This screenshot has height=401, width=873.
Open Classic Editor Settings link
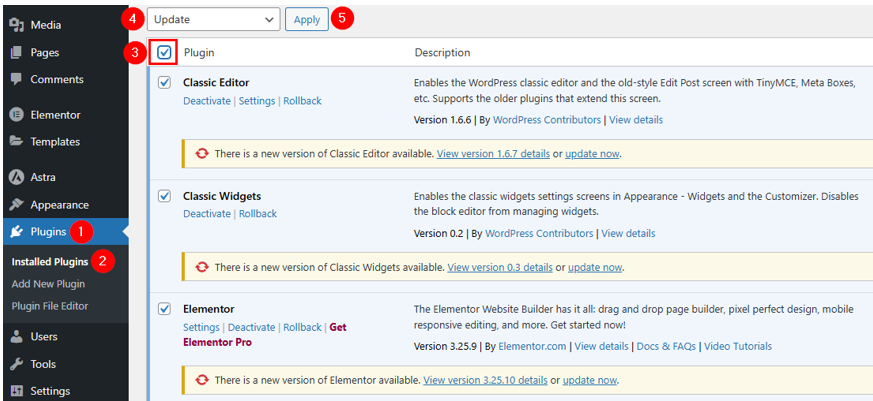pos(257,101)
